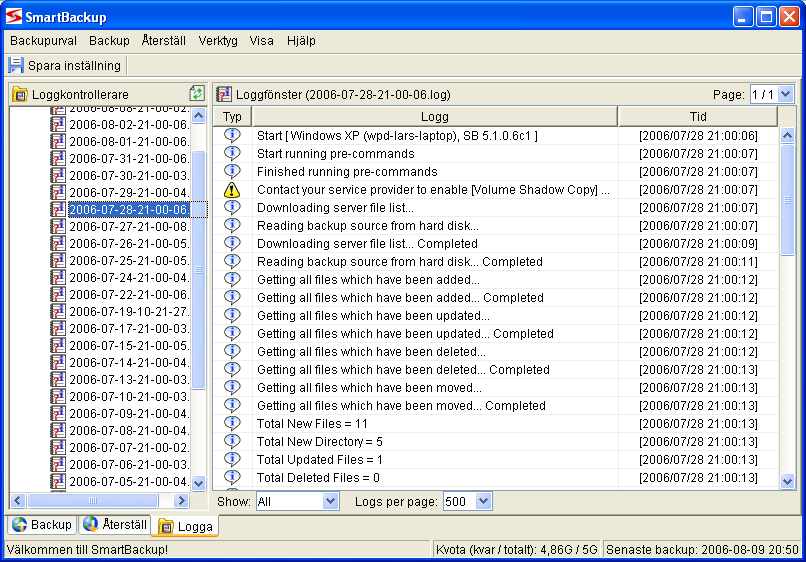The image size is (806, 562).
Task: Switch to the Backup bottom tab
Action: pos(42,524)
